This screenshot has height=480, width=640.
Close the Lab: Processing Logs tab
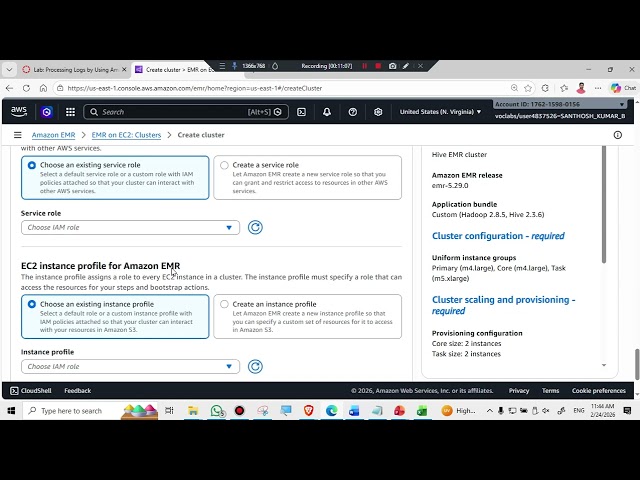click(124, 70)
